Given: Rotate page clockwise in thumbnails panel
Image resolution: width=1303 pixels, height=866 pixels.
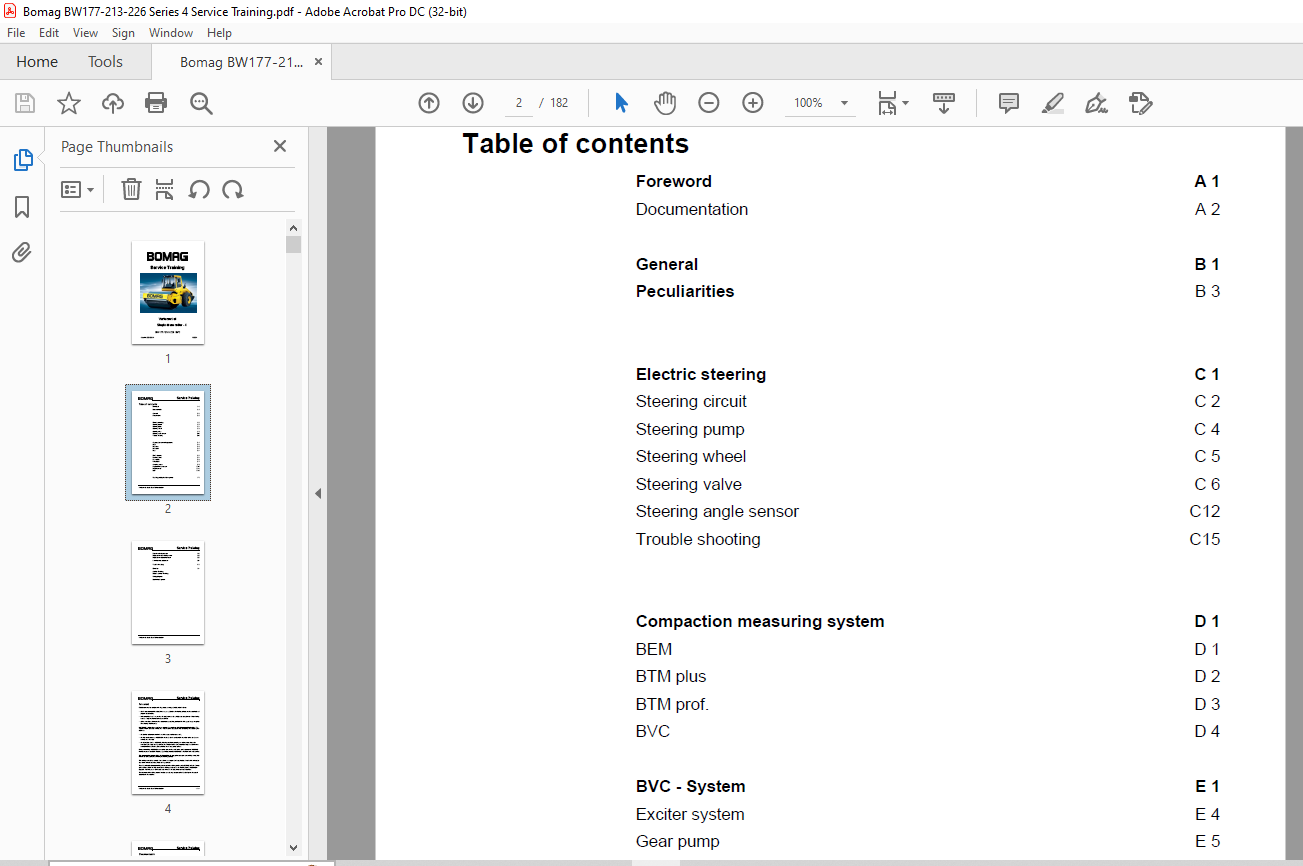Looking at the screenshot, I should pos(233,189).
